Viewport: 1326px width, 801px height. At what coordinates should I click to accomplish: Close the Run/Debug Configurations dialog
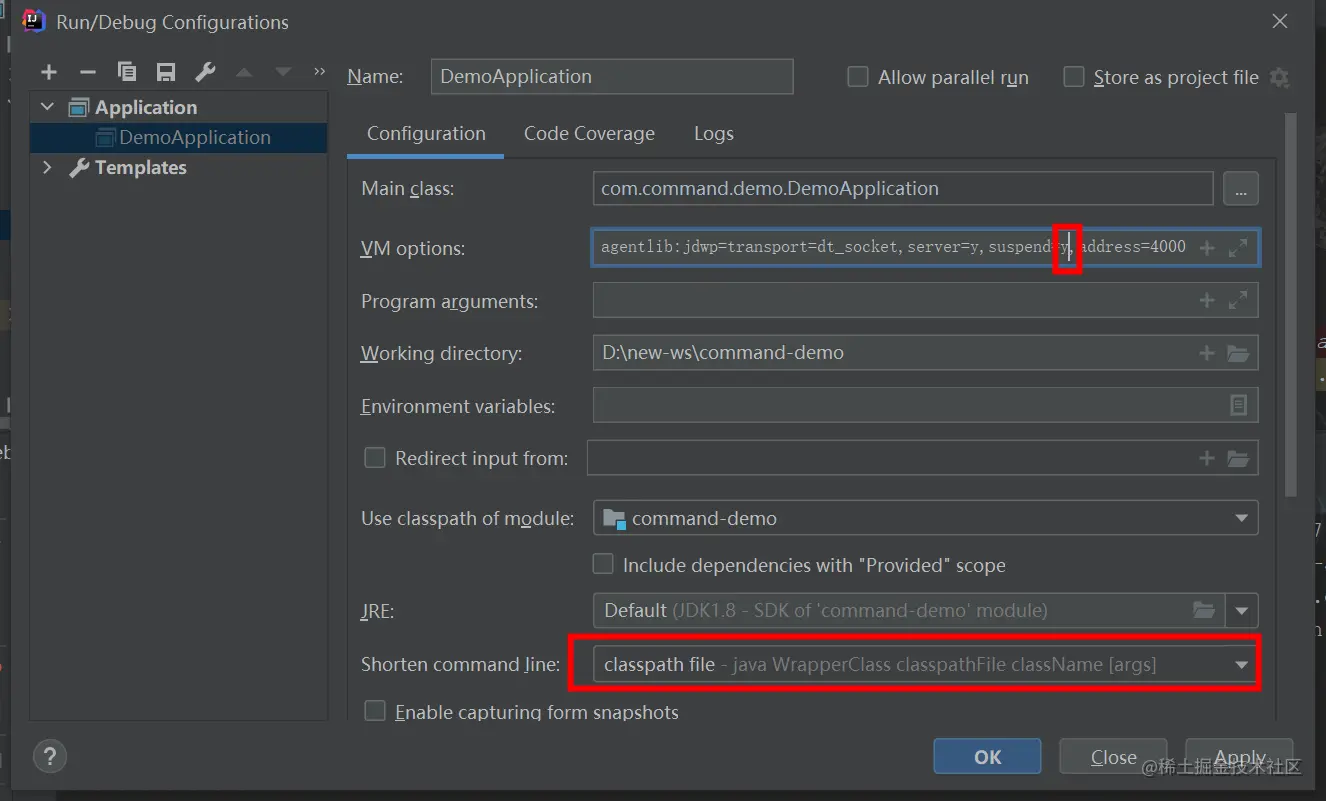[x=1280, y=21]
